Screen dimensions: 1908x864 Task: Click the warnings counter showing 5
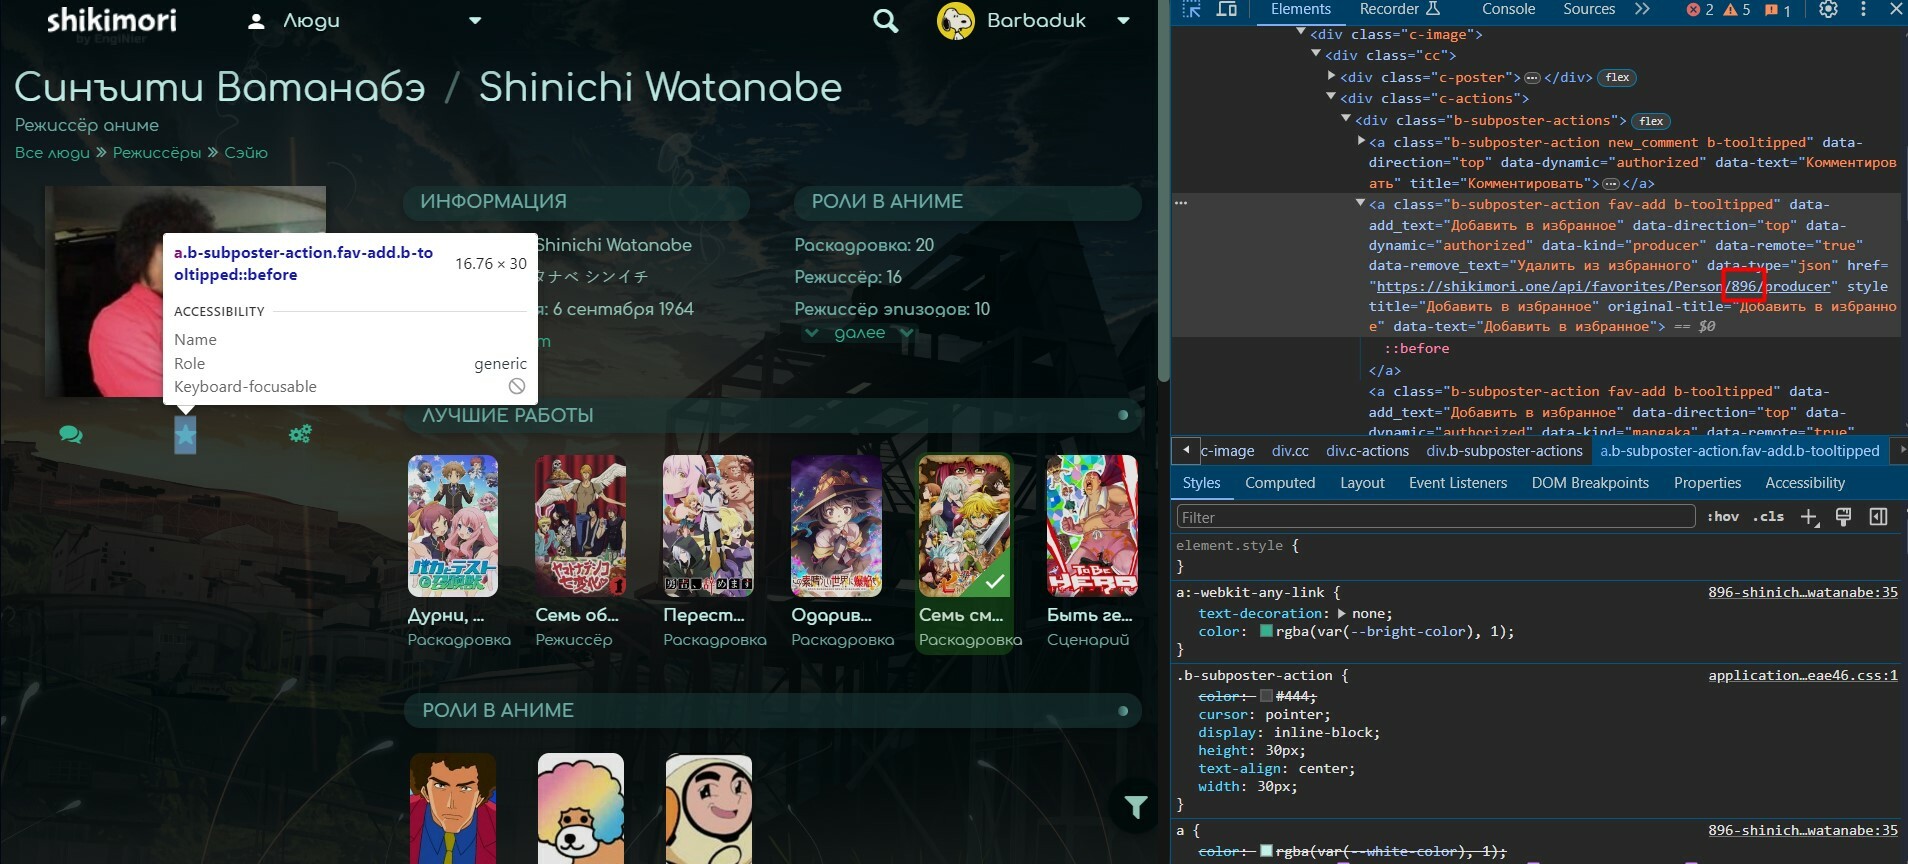pyautogui.click(x=1737, y=10)
